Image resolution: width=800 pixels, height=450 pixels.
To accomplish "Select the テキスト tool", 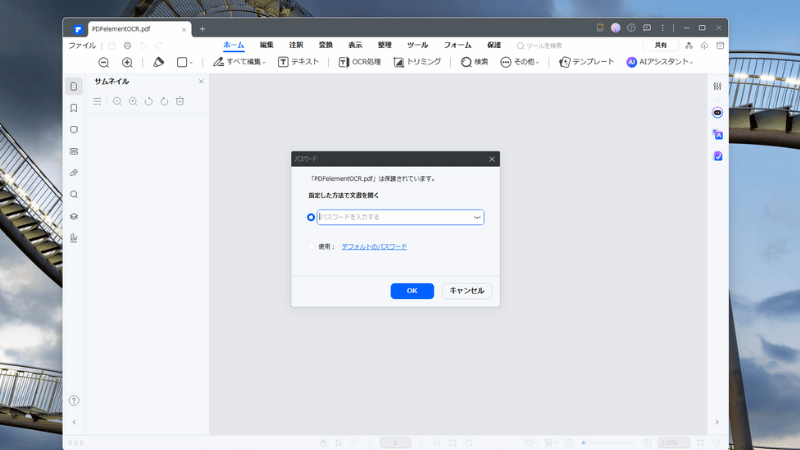I will pos(298,62).
